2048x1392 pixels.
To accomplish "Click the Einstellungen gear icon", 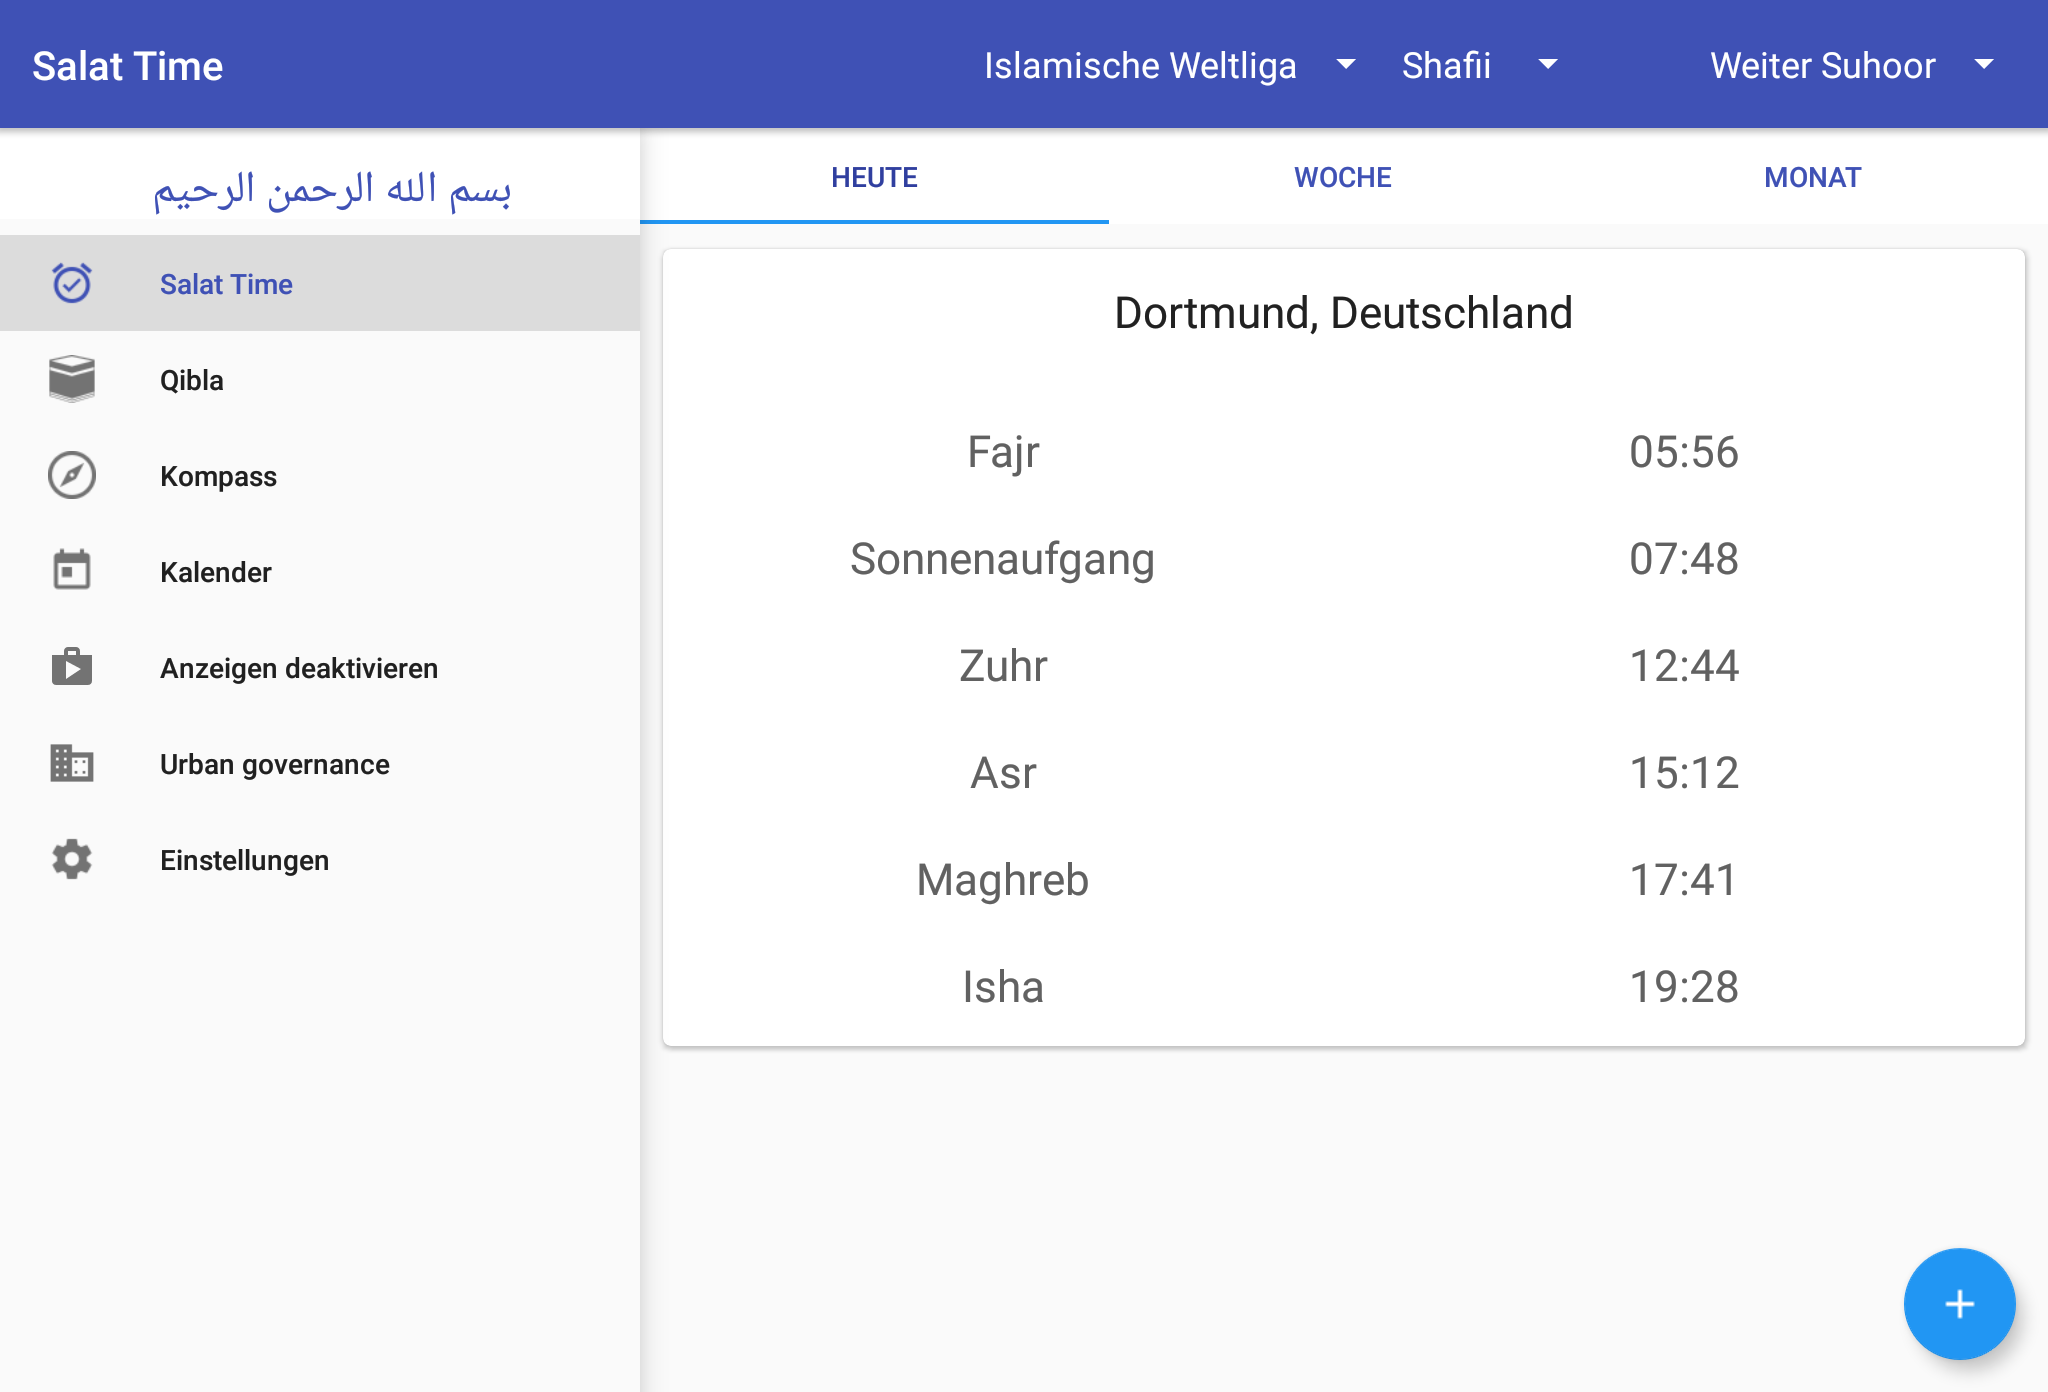I will pos(72,859).
